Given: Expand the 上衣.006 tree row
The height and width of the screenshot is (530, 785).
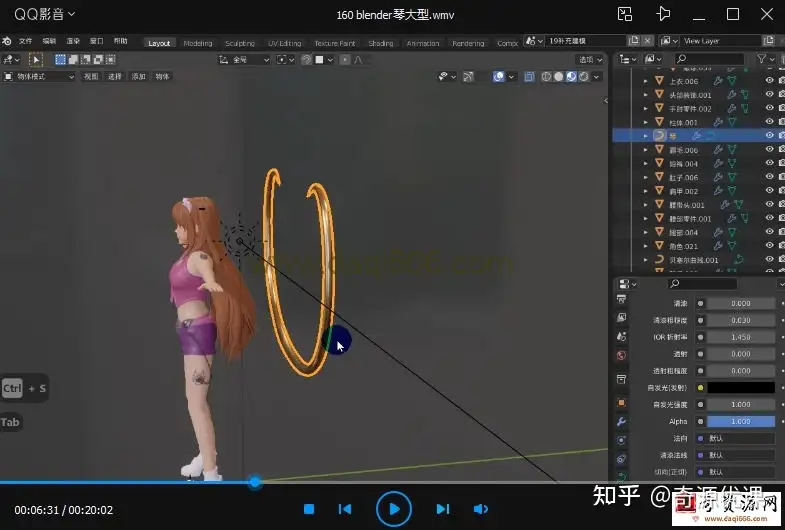Looking at the screenshot, I should click(x=645, y=81).
